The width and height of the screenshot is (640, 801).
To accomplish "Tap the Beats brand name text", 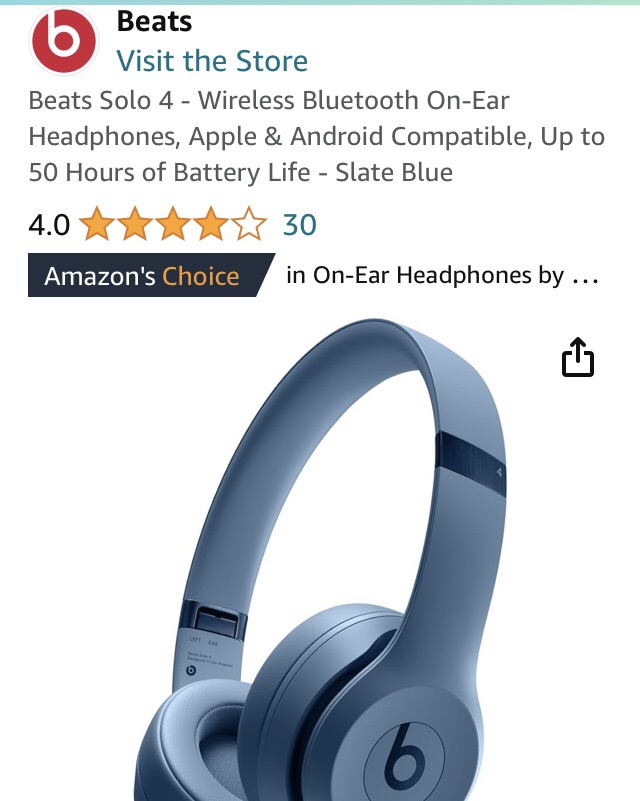I will pos(154,21).
